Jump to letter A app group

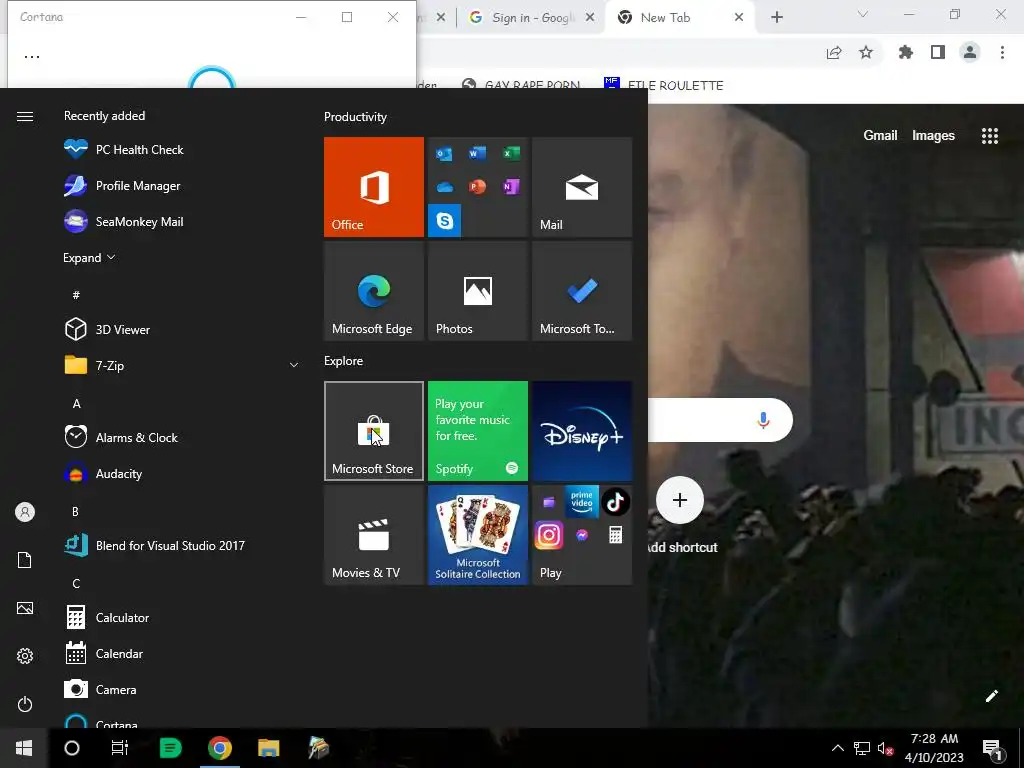click(76, 404)
